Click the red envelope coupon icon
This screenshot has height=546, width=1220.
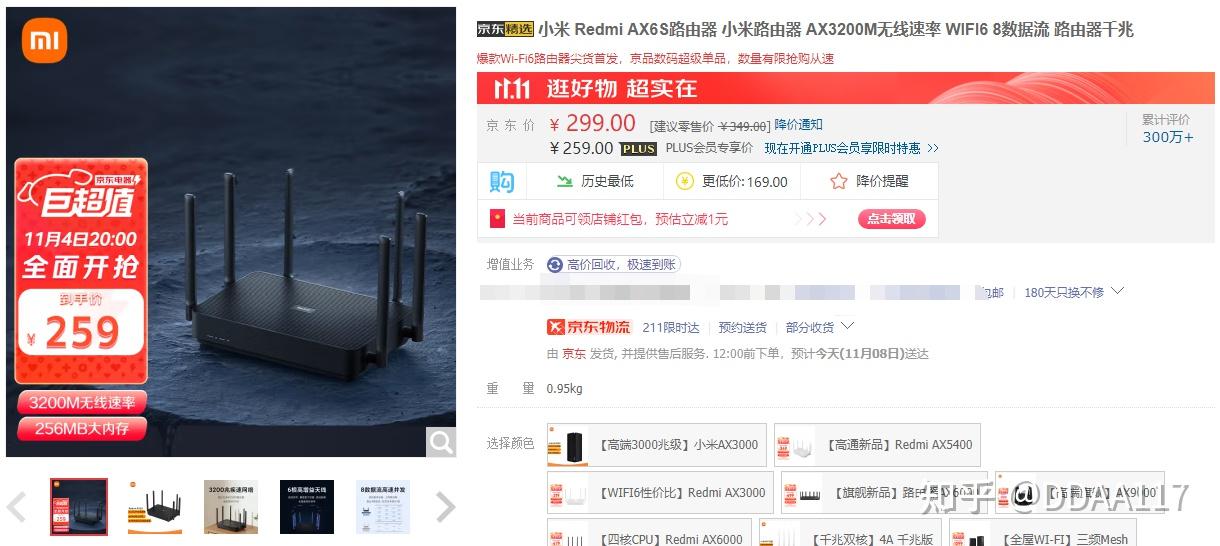[497, 218]
